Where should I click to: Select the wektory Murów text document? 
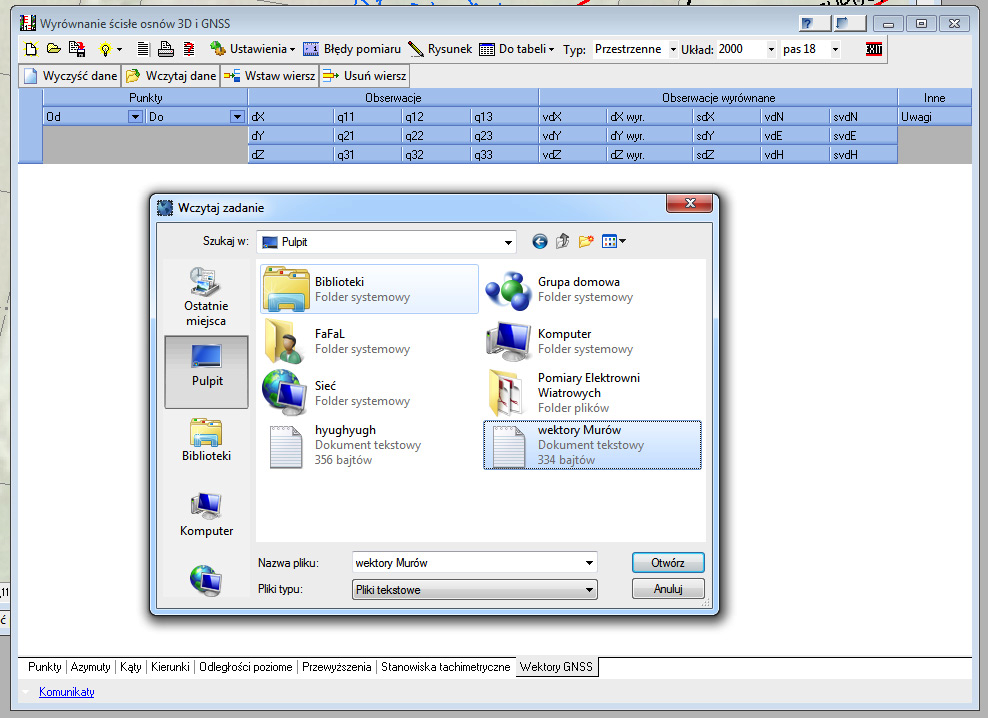pyautogui.click(x=592, y=445)
